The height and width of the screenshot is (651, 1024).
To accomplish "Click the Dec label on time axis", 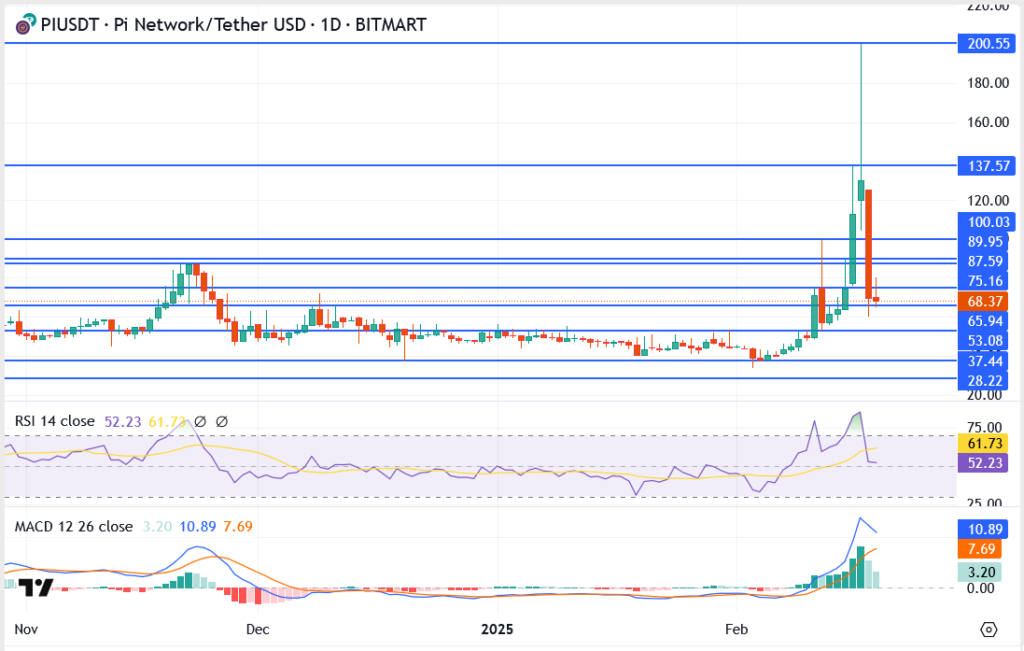I will 257,629.
